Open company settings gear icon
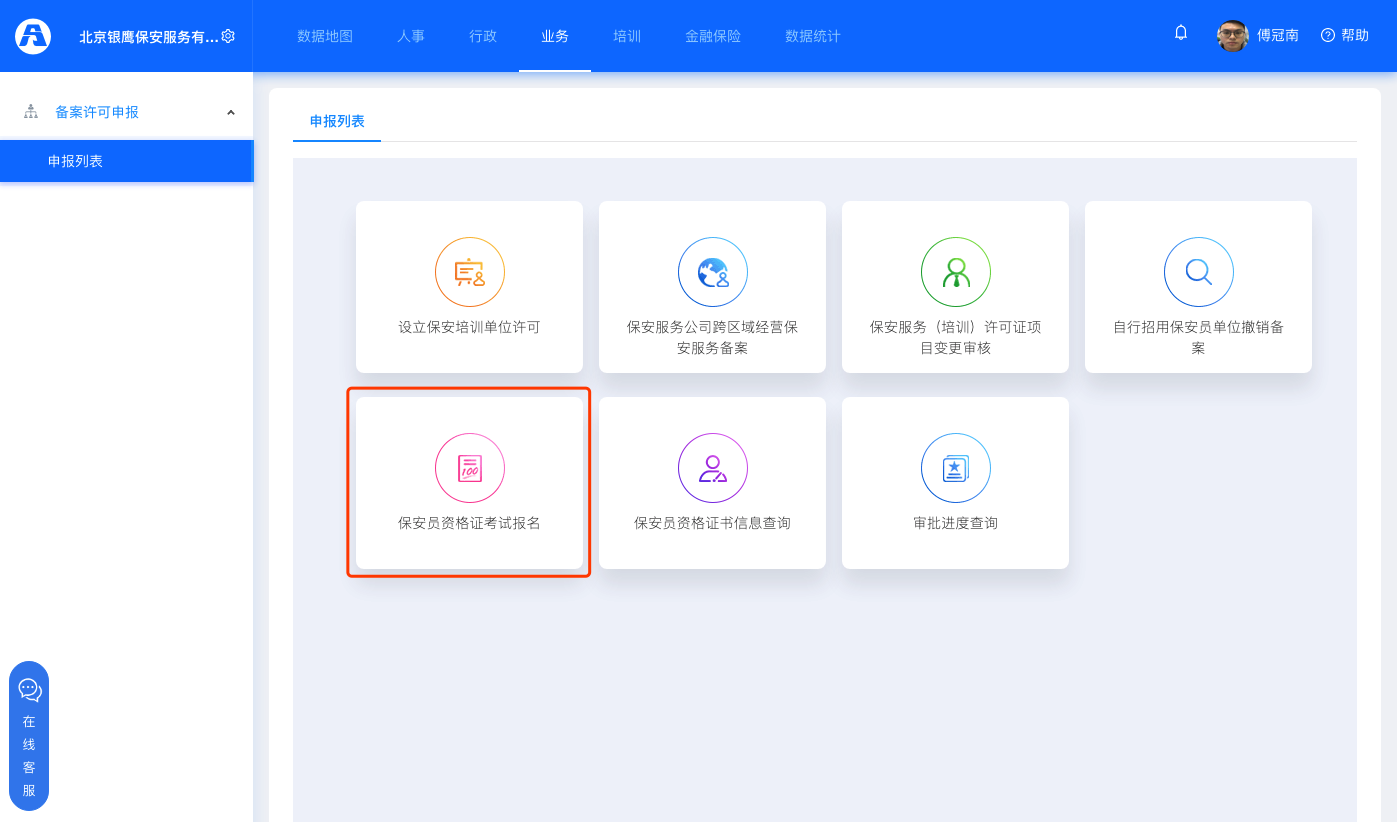The height and width of the screenshot is (822, 1397). [228, 36]
